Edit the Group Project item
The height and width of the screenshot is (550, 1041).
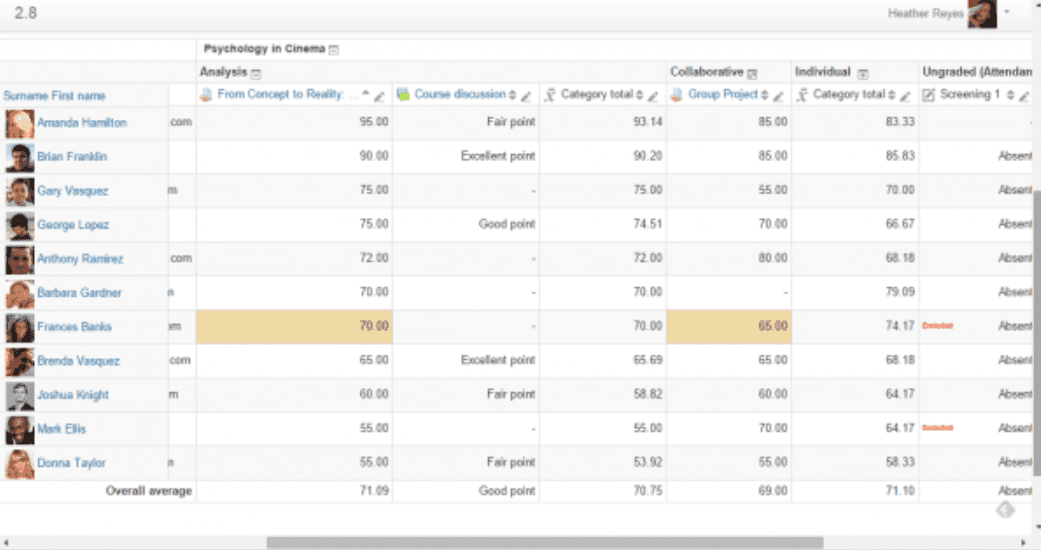pos(778,96)
